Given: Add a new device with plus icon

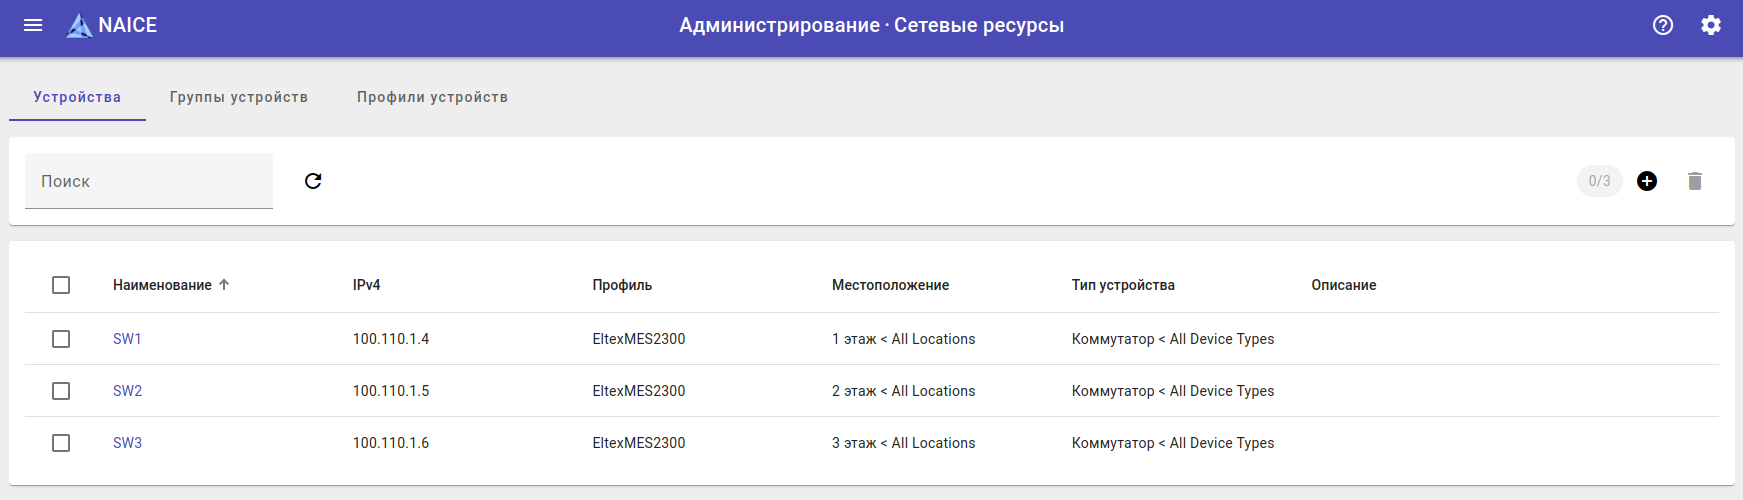Looking at the screenshot, I should 1647,181.
